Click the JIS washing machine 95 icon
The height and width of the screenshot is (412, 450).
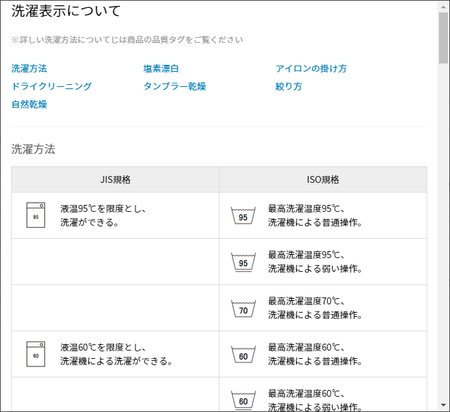pyautogui.click(x=36, y=215)
